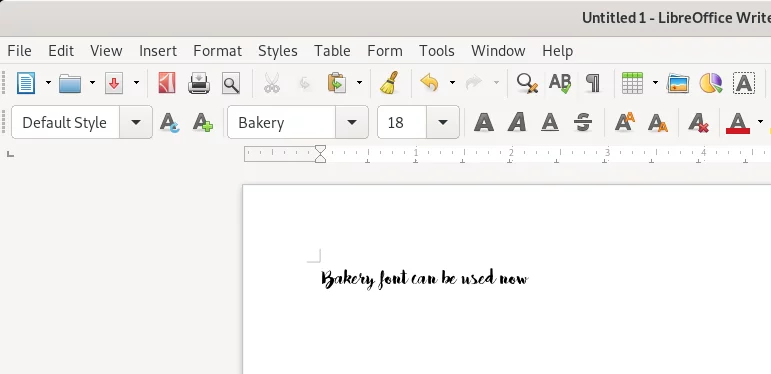Viewport: 771px width, 374px height.
Task: Open the Insert menu
Action: click(158, 51)
